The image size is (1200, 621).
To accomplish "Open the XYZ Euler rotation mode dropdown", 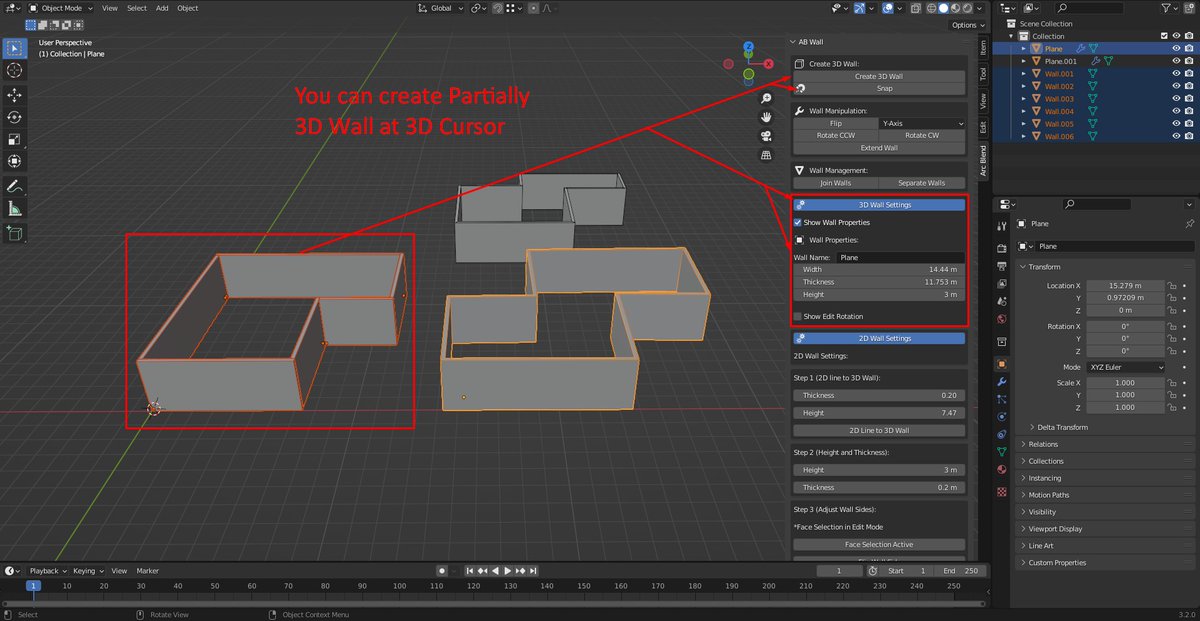I will 1126,367.
